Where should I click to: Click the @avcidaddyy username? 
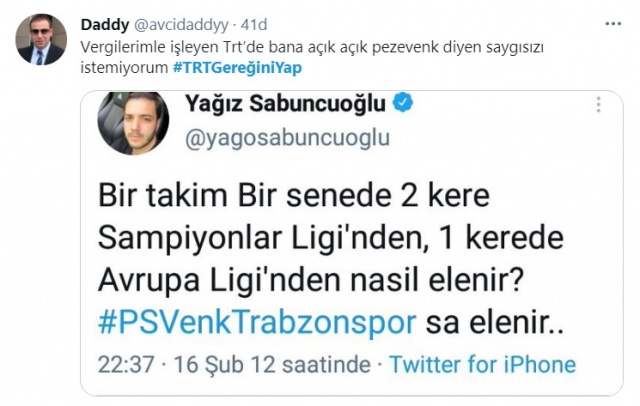pos(181,25)
